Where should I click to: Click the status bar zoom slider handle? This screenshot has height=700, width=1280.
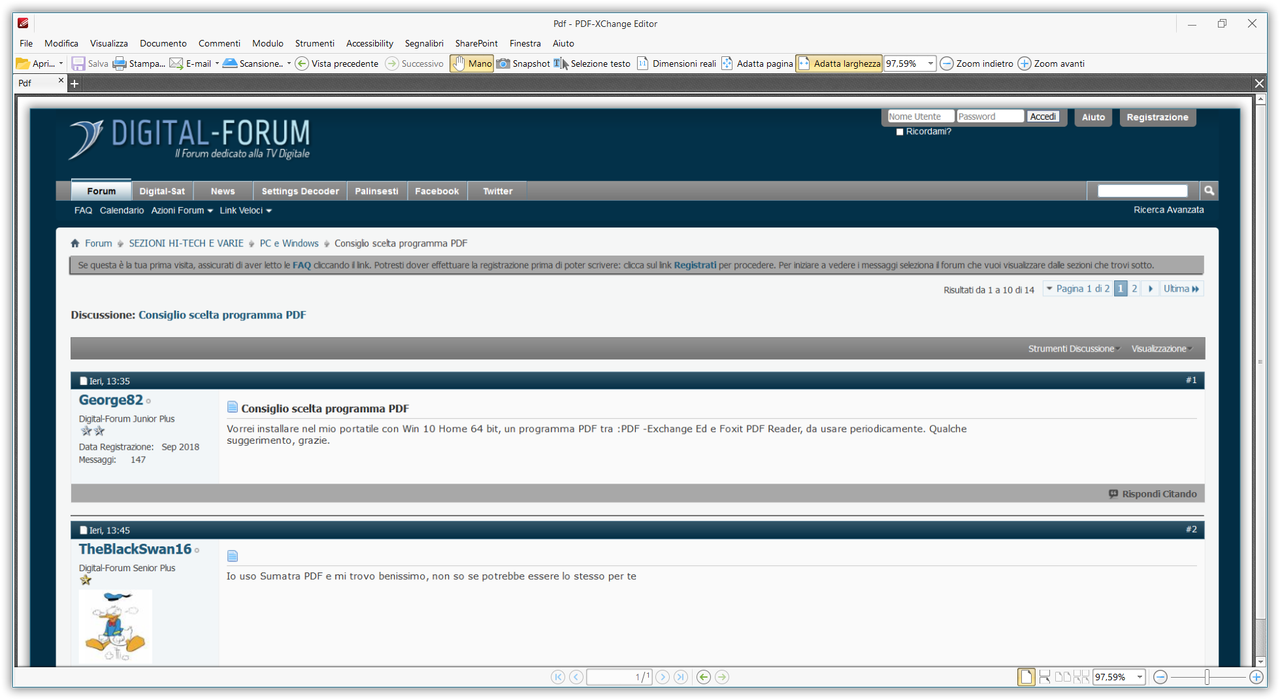(x=1207, y=677)
